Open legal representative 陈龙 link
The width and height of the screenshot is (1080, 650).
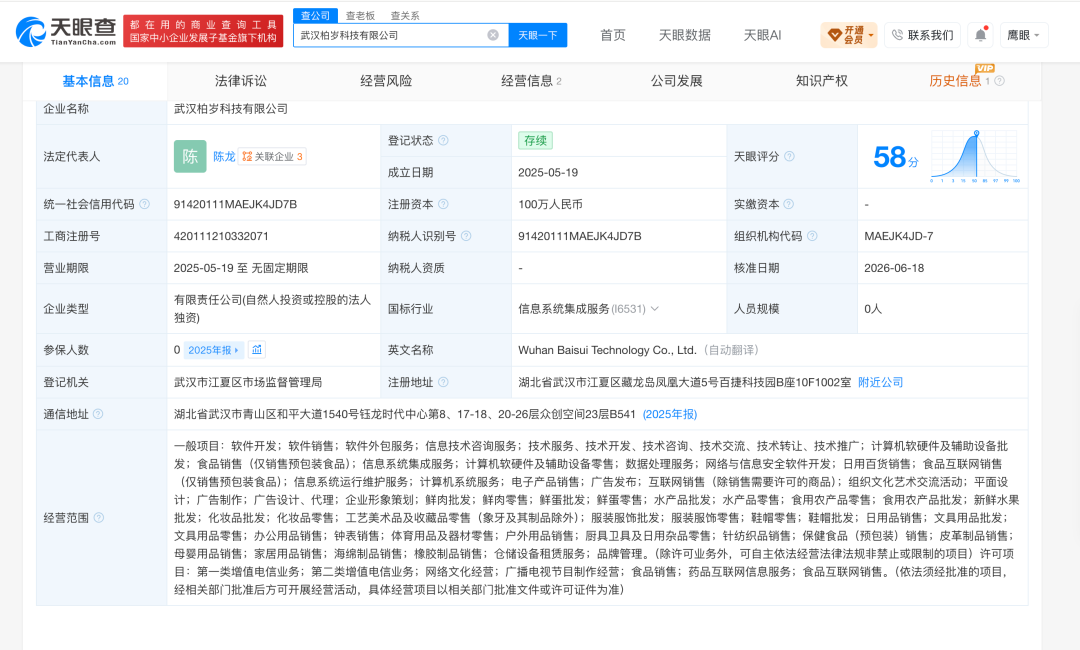224,156
